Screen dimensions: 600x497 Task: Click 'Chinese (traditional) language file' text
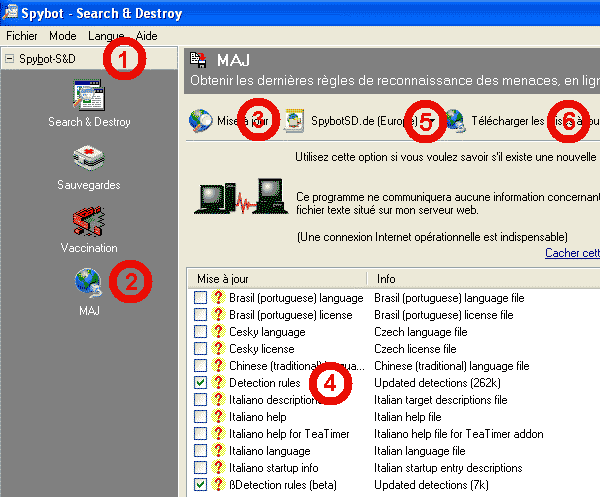[x=452, y=366]
